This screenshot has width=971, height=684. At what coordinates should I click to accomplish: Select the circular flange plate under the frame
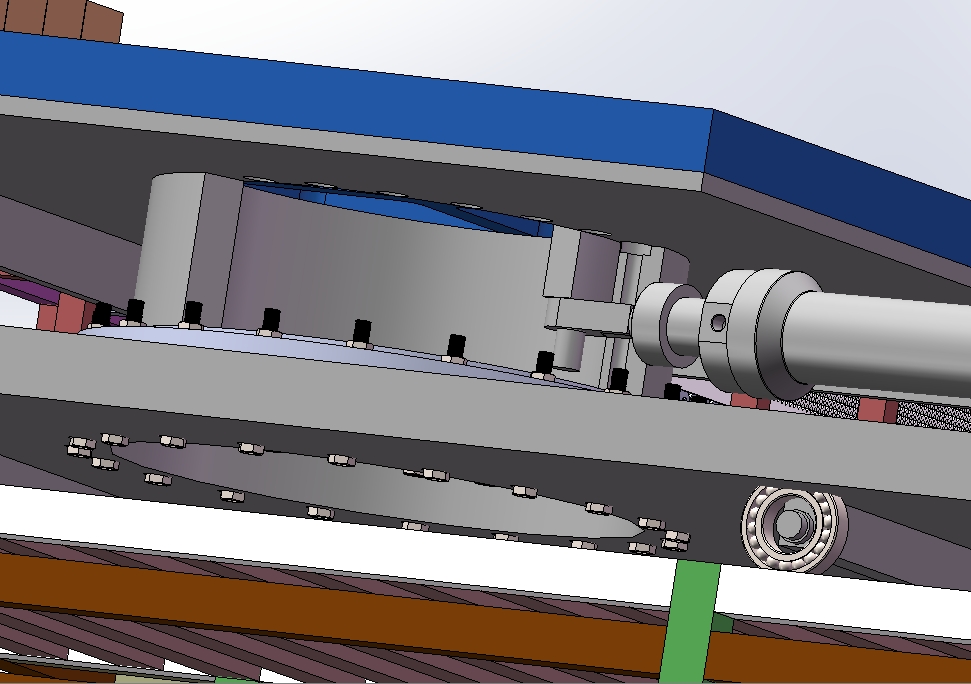tap(378, 489)
